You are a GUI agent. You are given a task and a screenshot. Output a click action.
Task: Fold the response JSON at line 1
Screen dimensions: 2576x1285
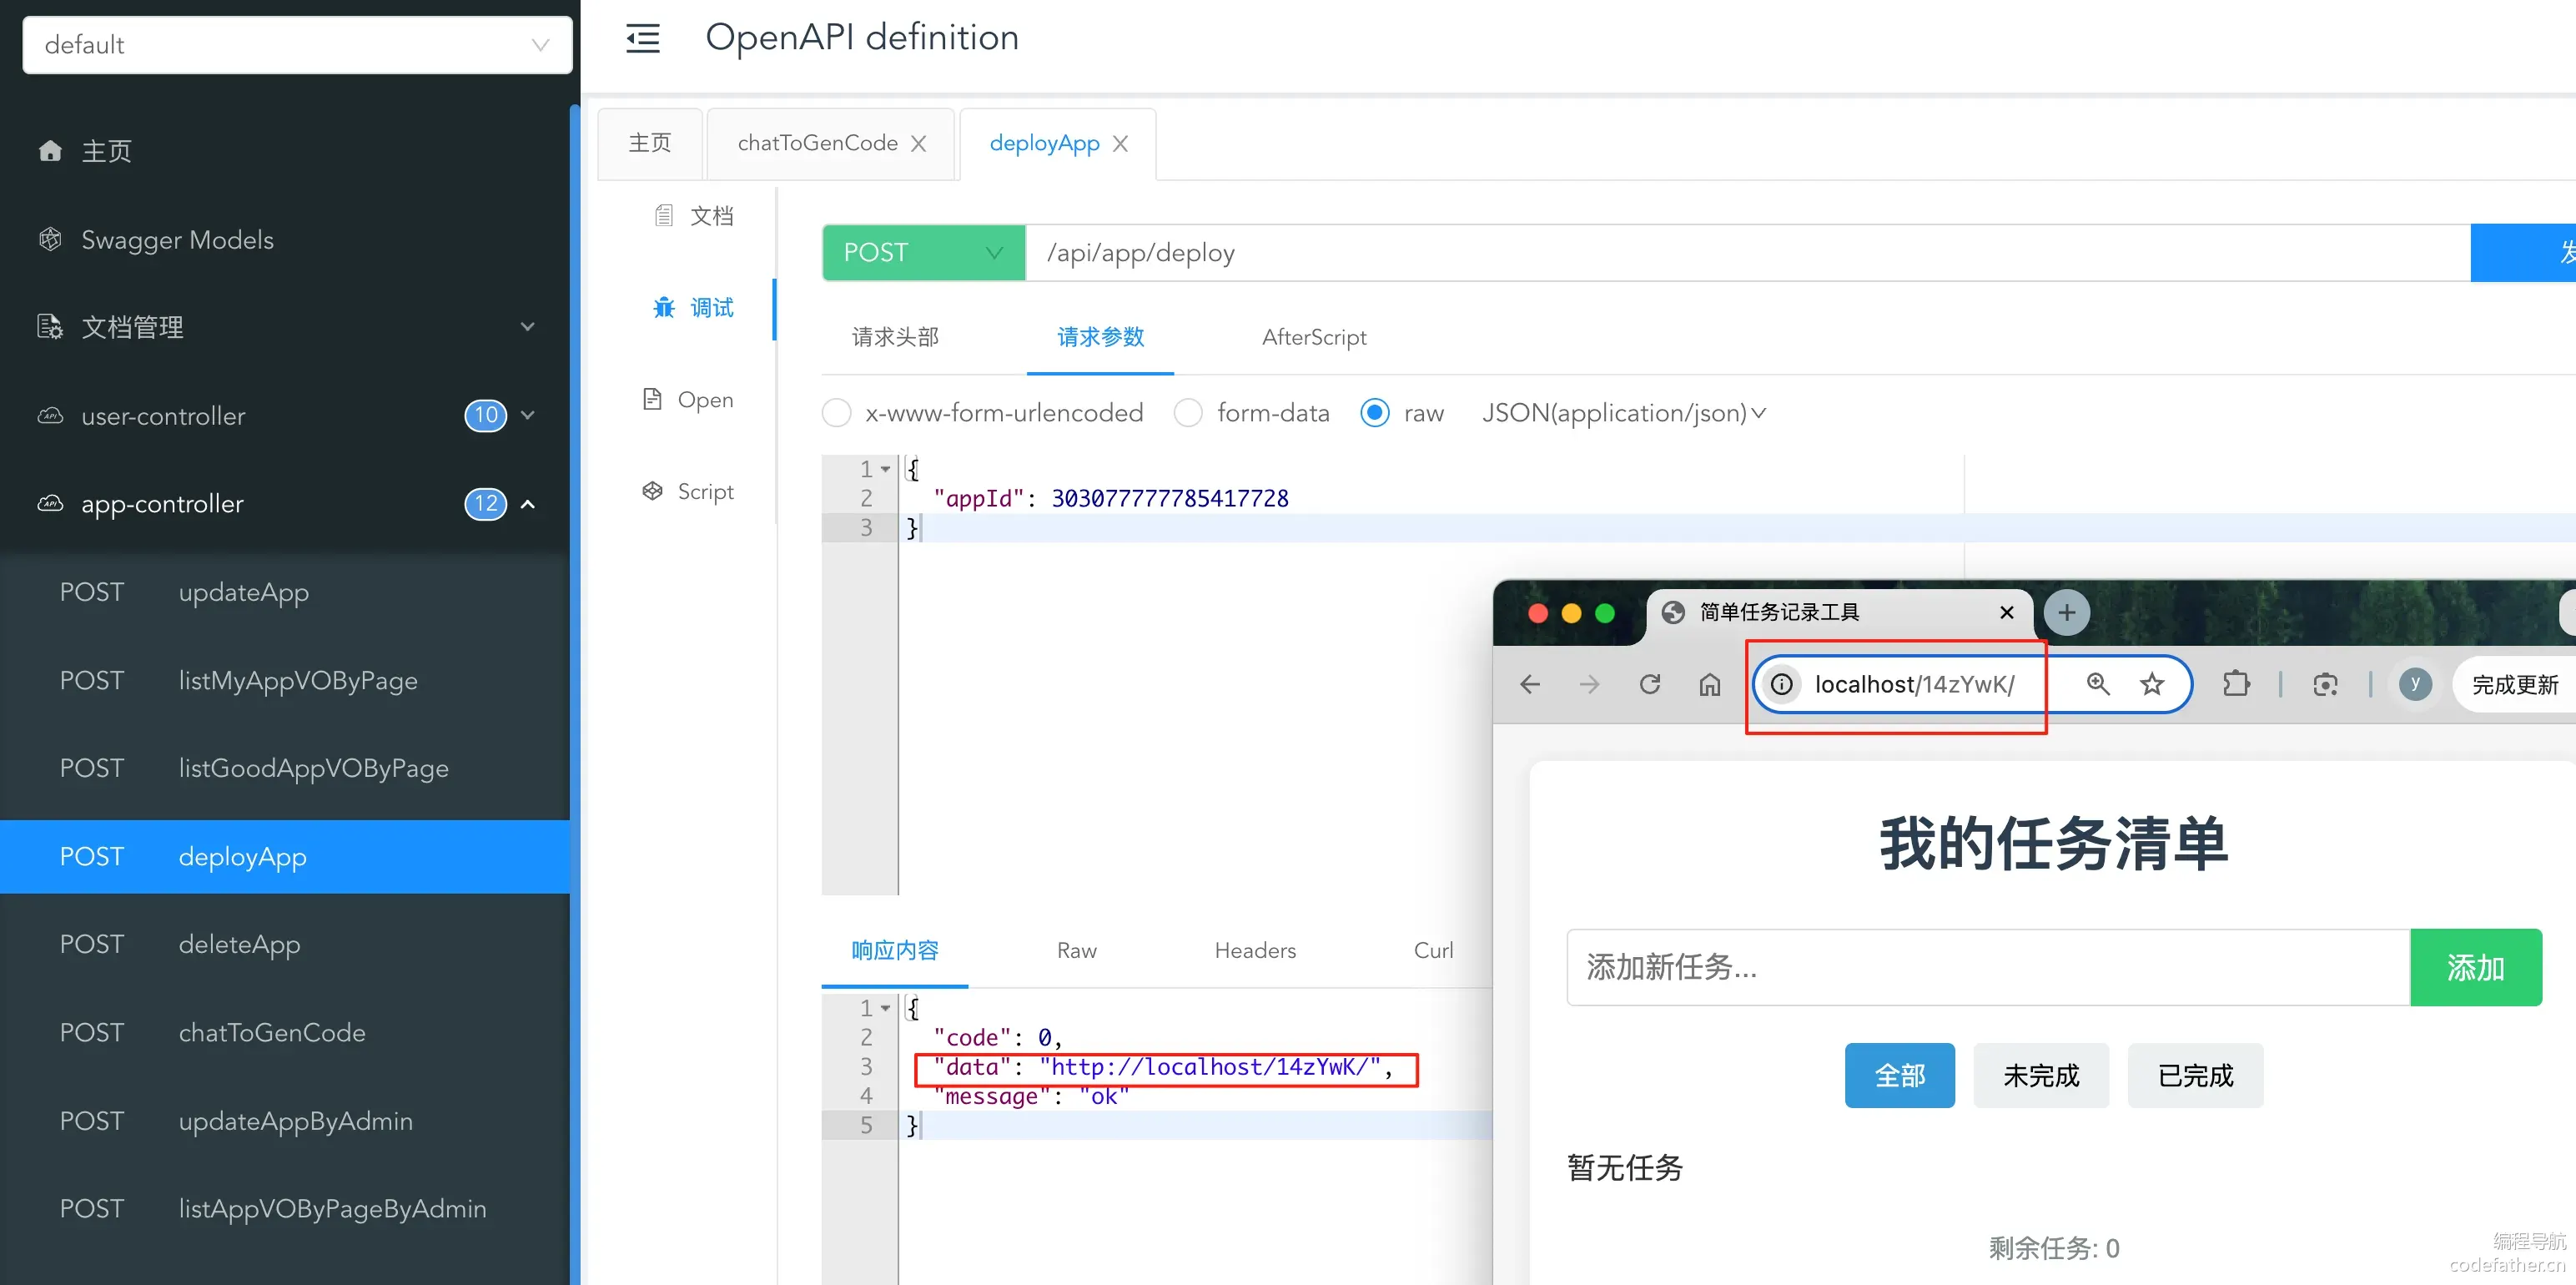point(885,1008)
